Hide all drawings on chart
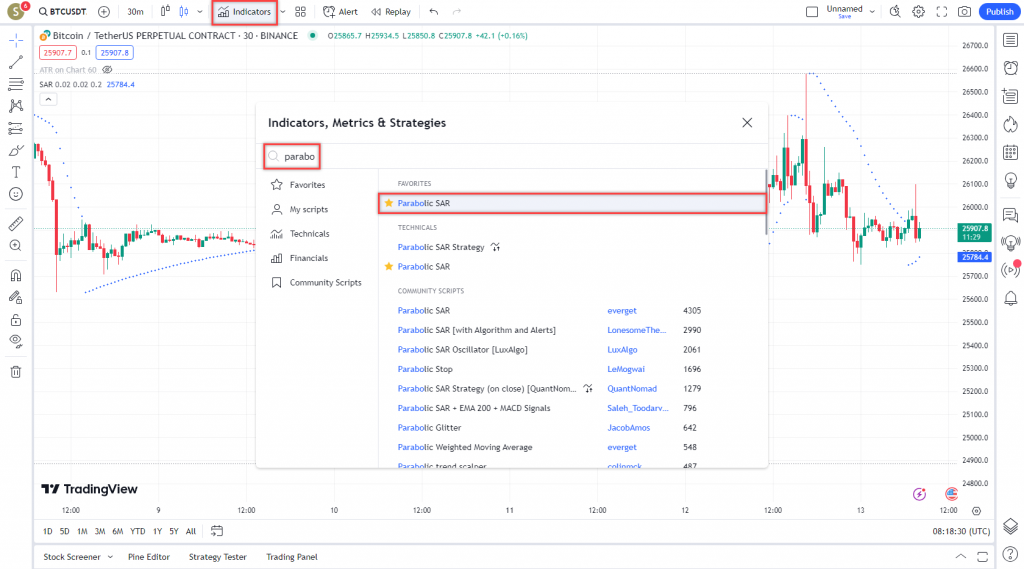Viewport: 1024px width, 569px height. pos(16,341)
